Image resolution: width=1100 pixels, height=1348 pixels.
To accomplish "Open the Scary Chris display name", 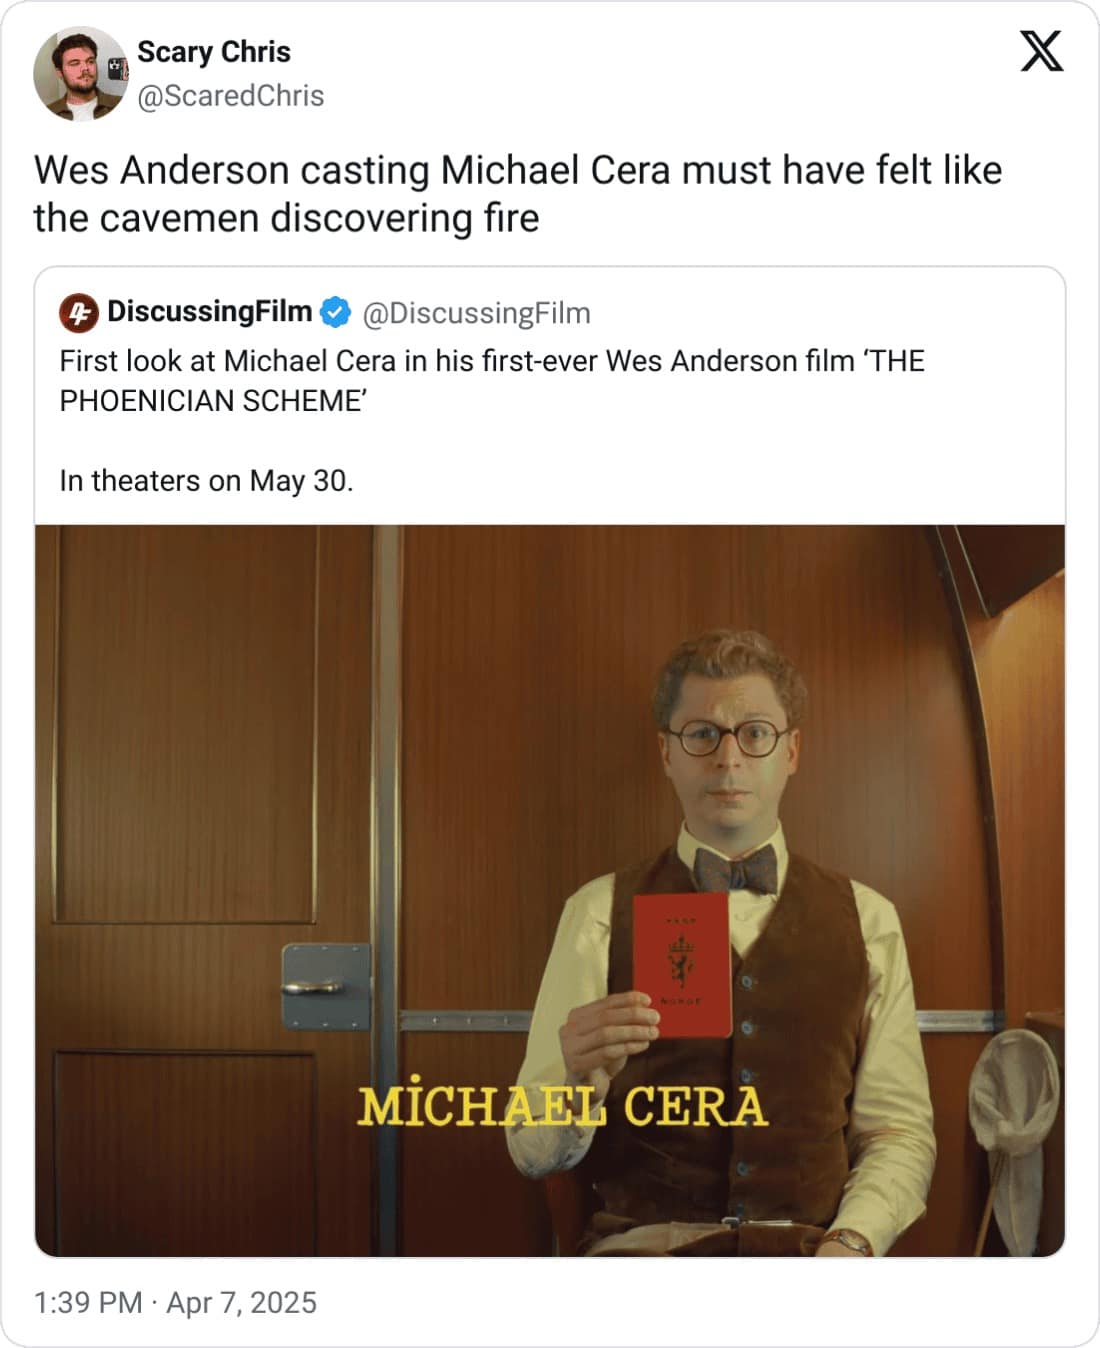I will click(213, 52).
